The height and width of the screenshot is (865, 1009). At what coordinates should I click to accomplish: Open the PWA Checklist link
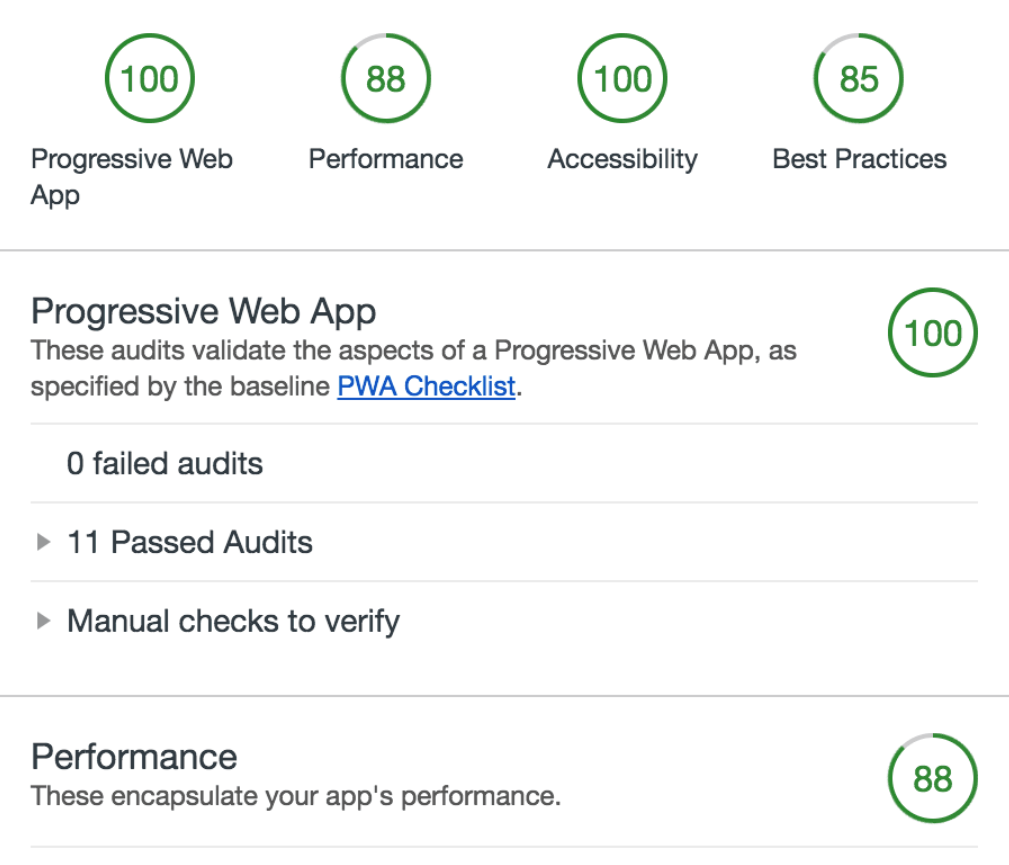pyautogui.click(x=426, y=386)
